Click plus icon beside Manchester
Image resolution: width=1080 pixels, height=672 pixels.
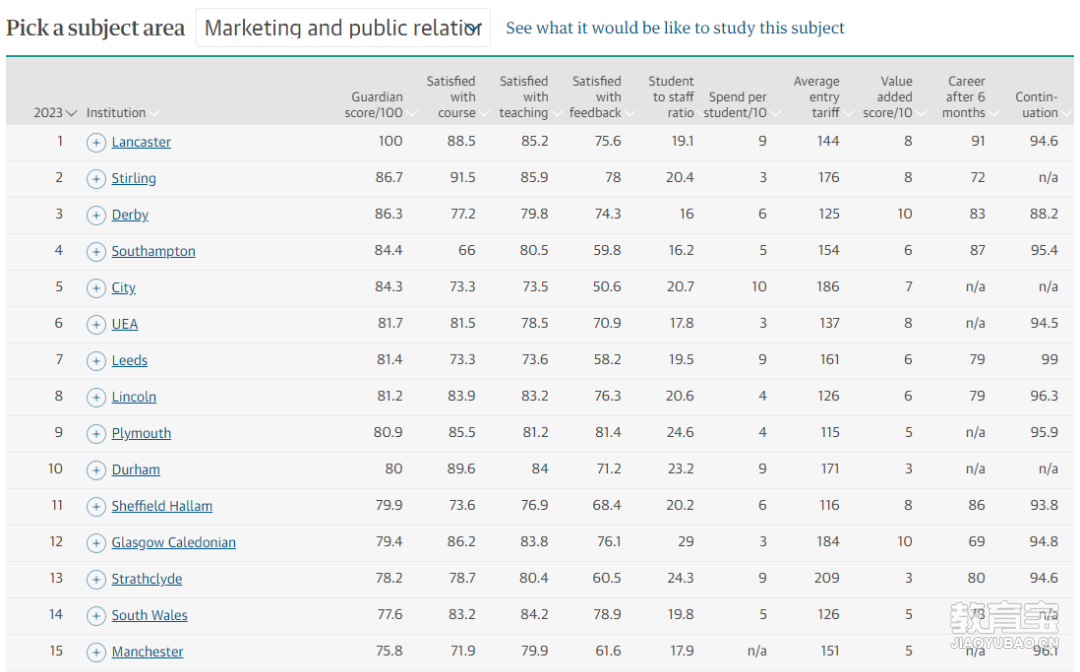coord(96,652)
